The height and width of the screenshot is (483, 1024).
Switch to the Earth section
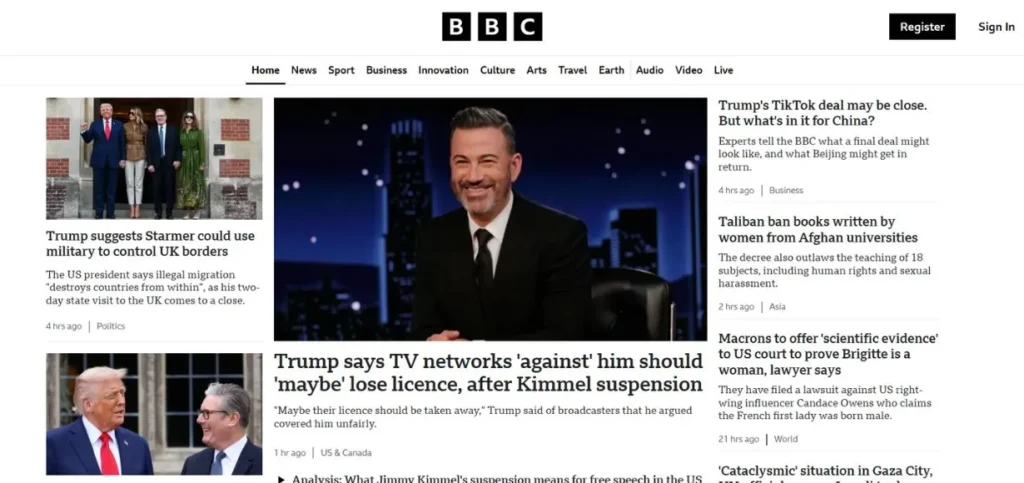(x=611, y=70)
